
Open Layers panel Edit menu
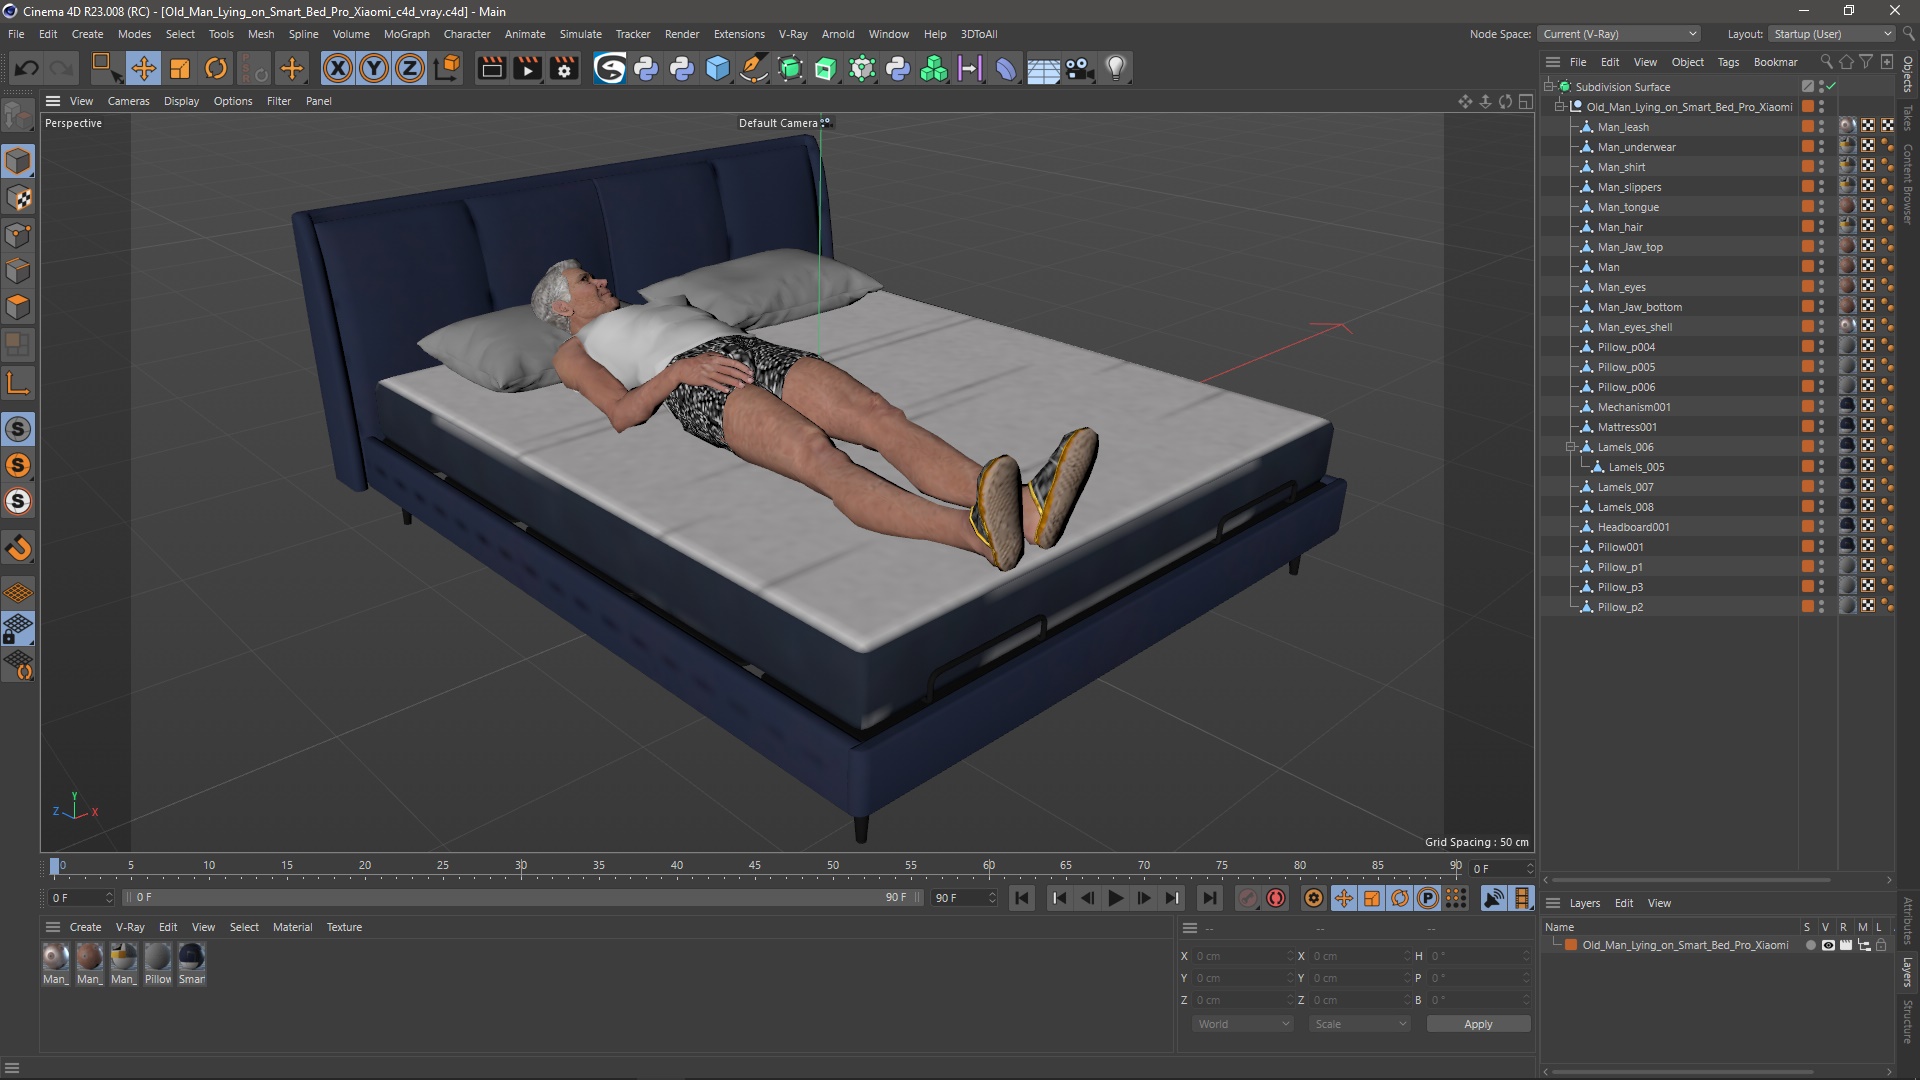click(1624, 903)
